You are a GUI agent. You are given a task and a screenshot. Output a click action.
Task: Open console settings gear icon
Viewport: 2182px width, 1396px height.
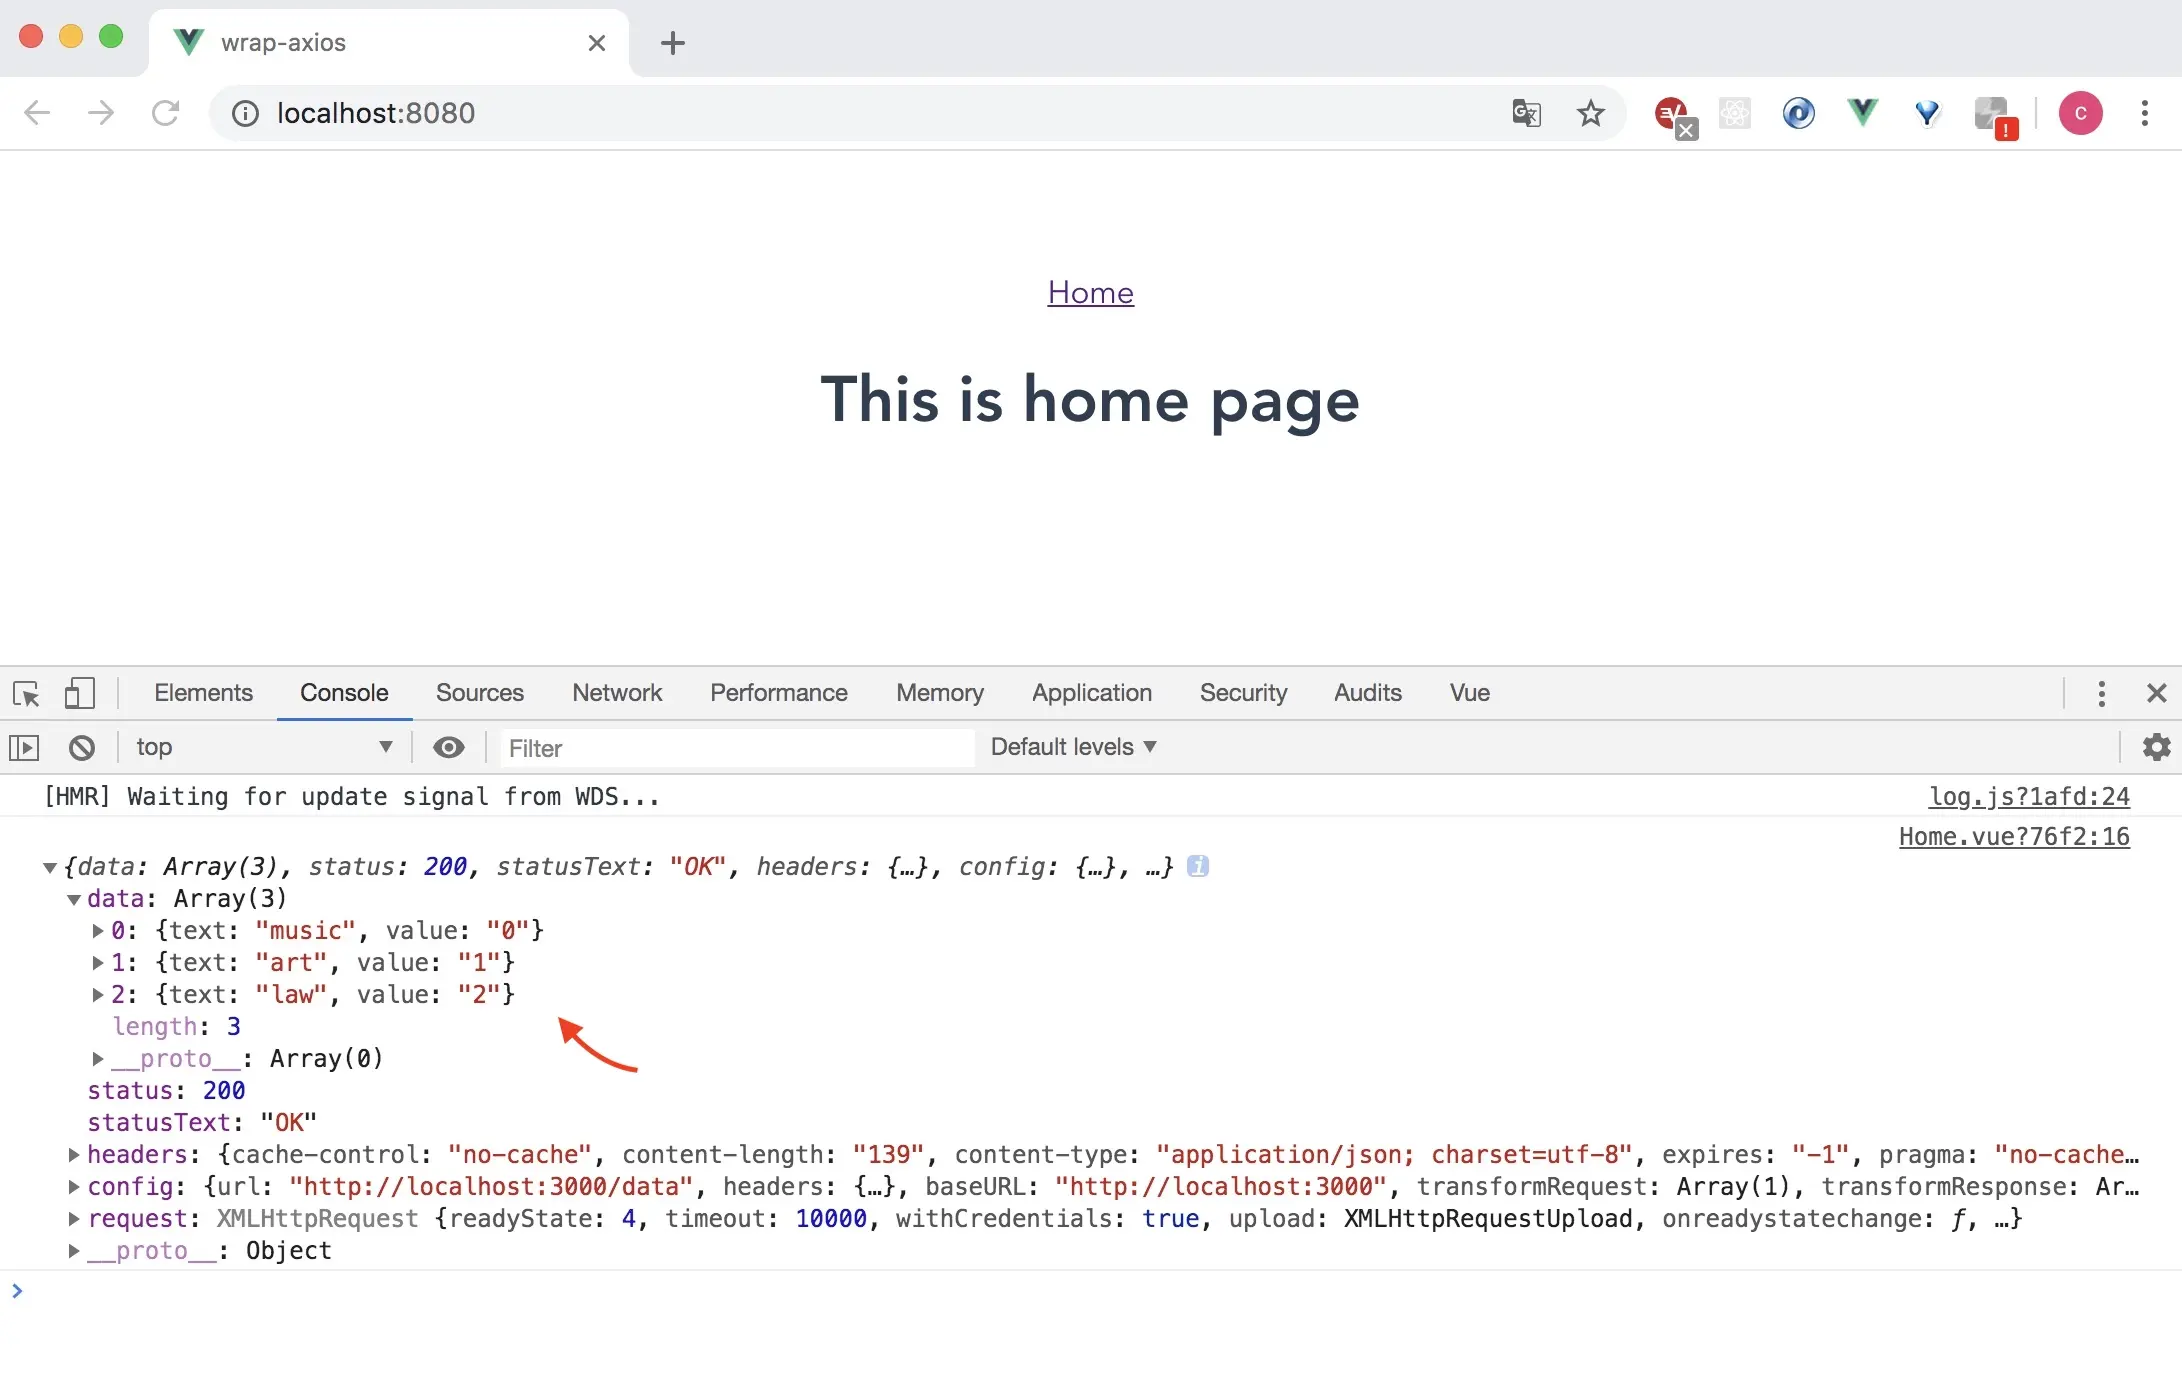pos(2156,747)
